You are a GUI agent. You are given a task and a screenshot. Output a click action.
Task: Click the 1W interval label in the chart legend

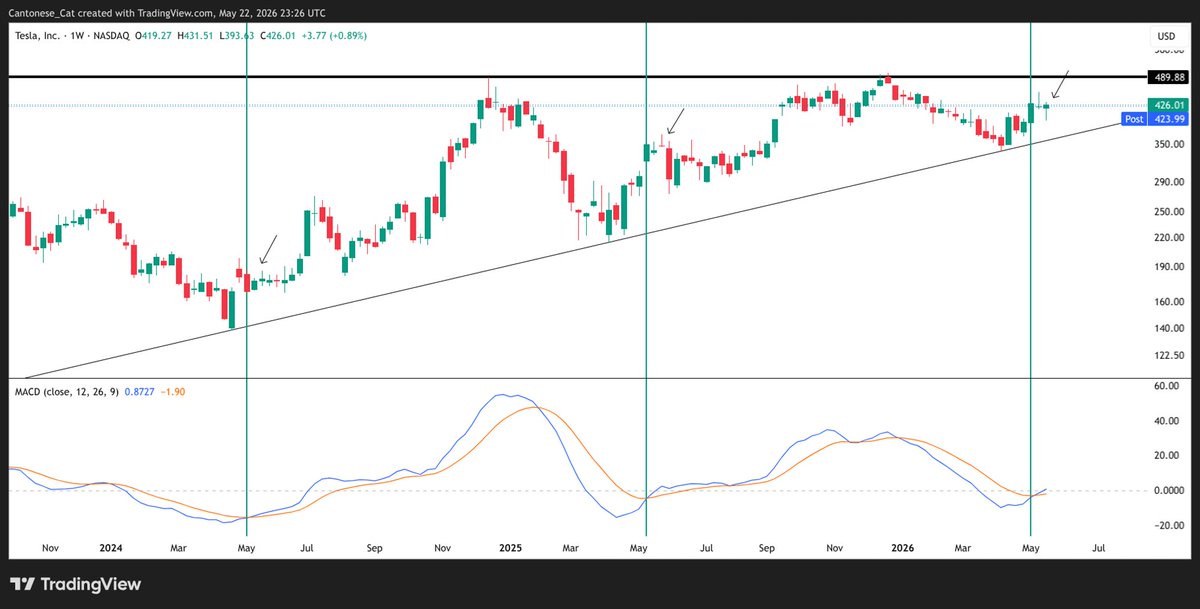[78, 36]
